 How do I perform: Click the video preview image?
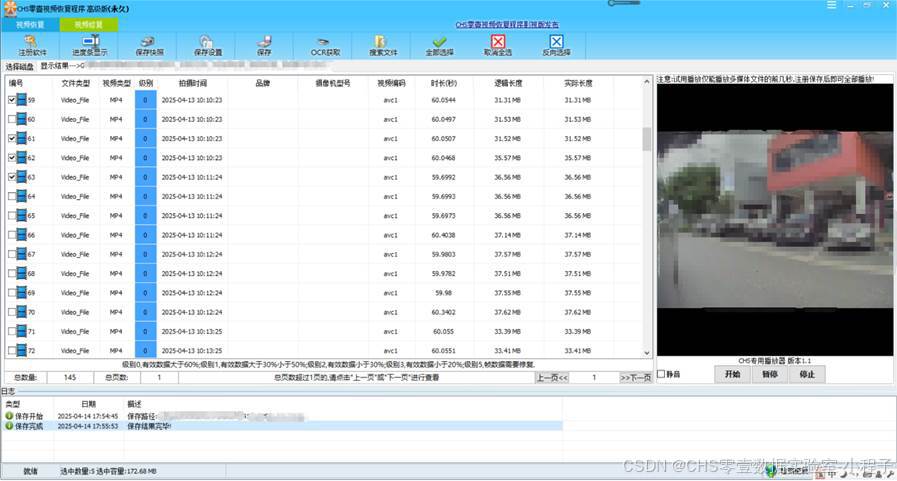coord(775,220)
